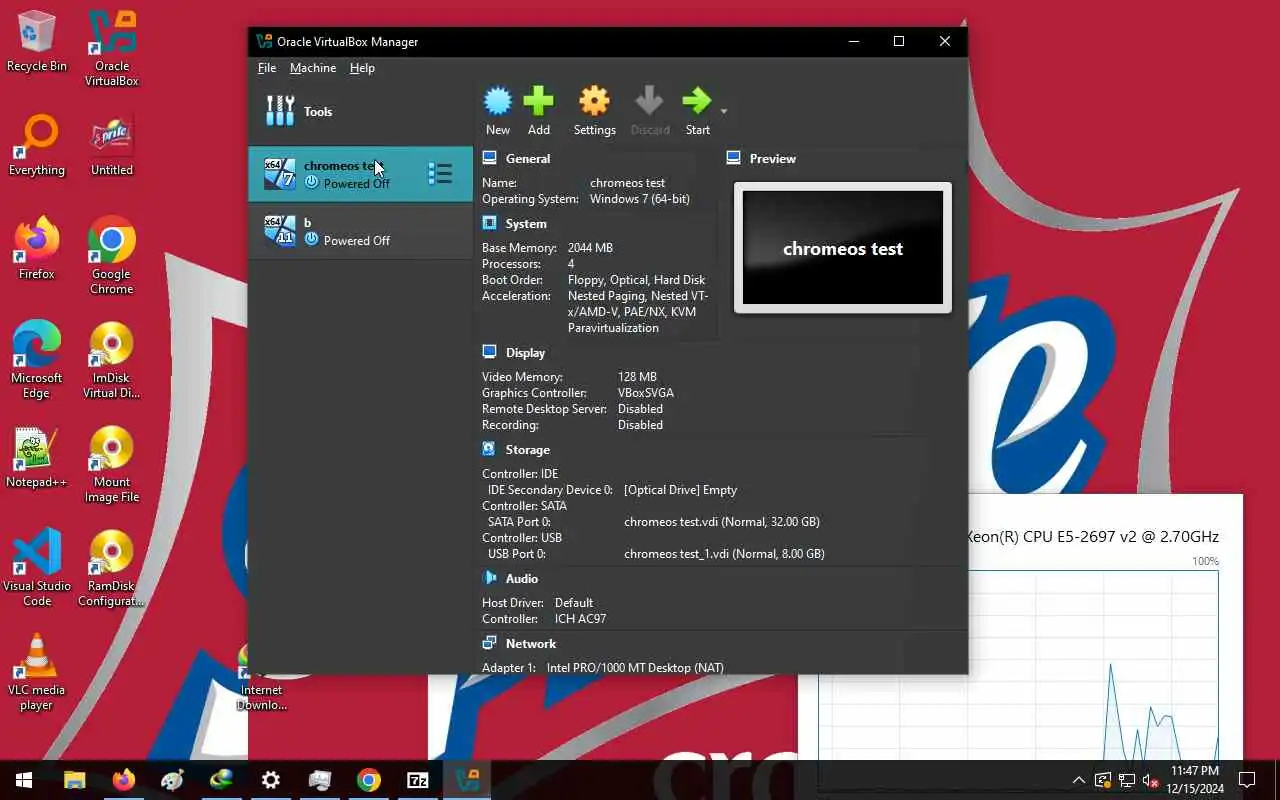The width and height of the screenshot is (1280, 800).
Task: Click the Display section header
Action: (x=525, y=352)
